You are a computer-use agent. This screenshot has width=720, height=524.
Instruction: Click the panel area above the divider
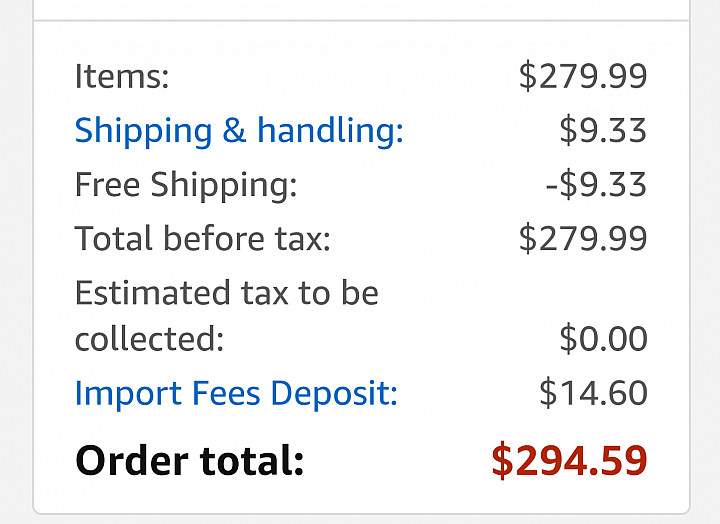click(x=361, y=9)
